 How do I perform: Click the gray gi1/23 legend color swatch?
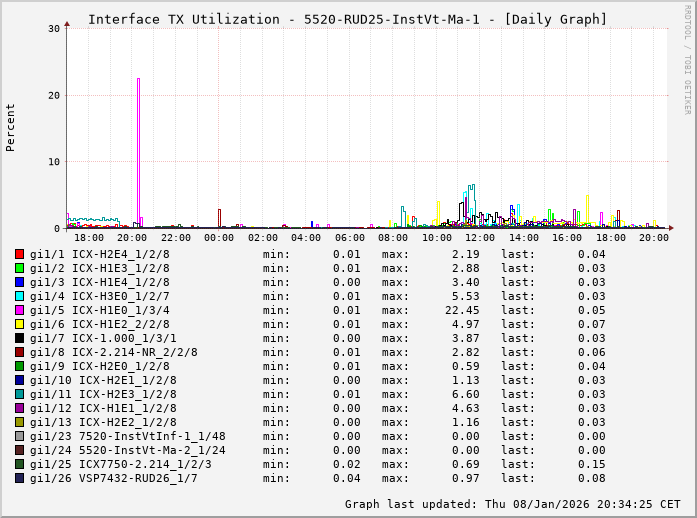tap(20, 436)
